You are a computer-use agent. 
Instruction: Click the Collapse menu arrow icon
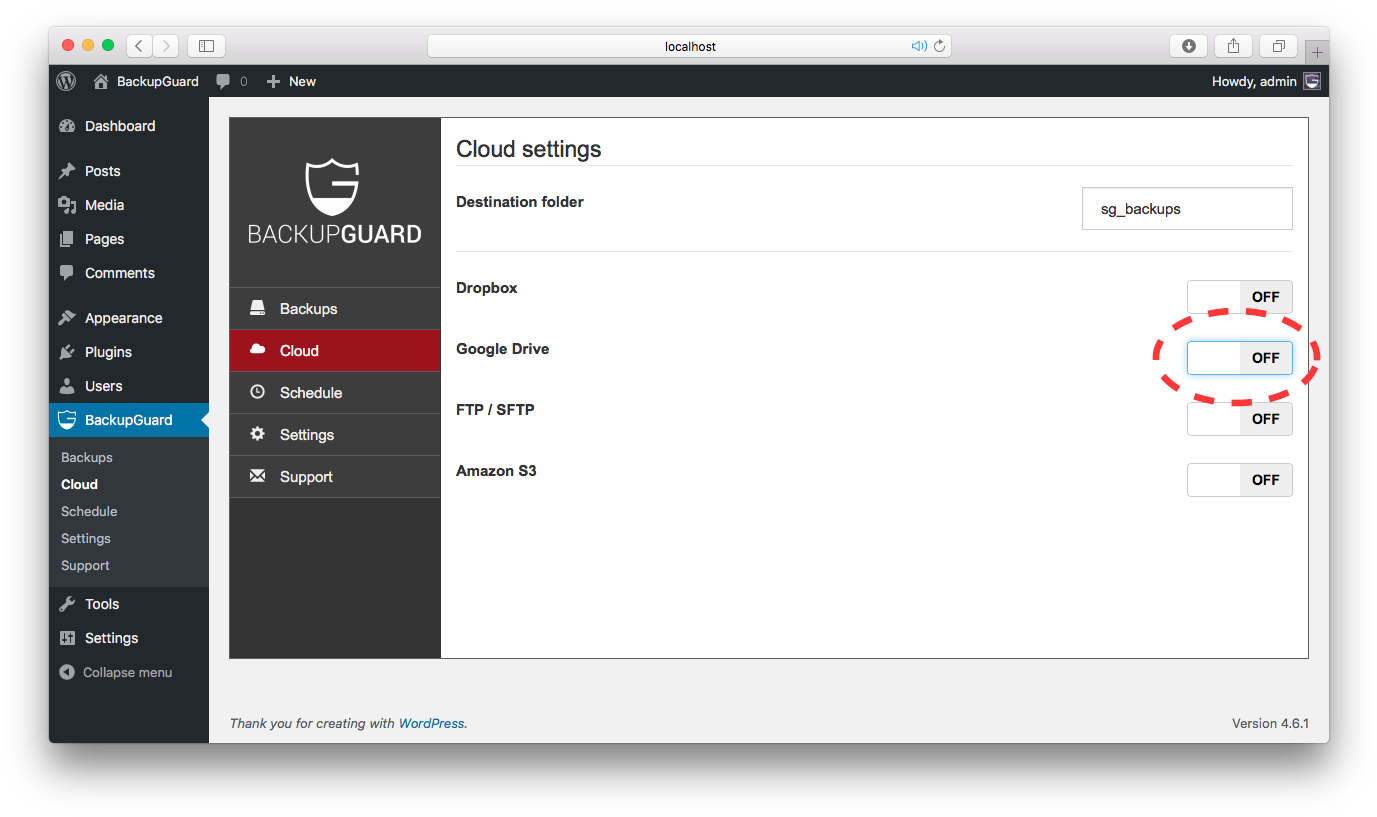click(x=67, y=672)
